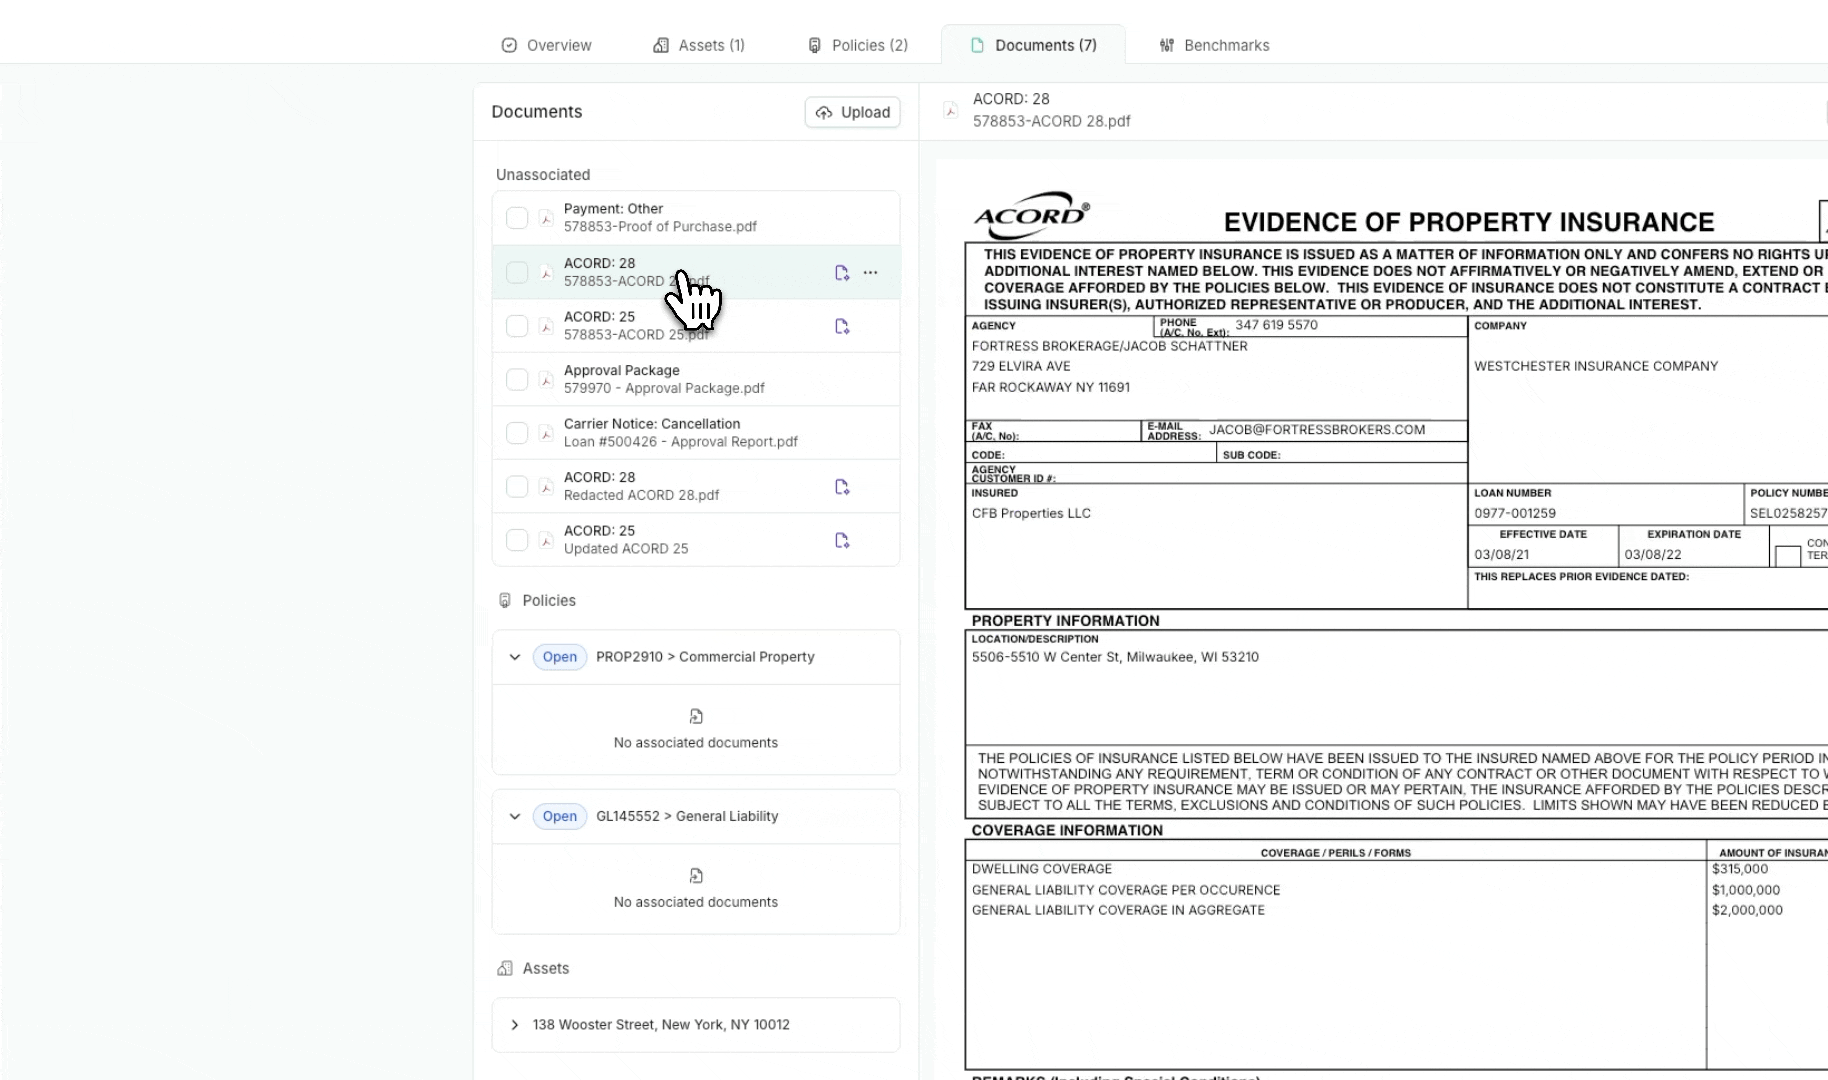Click PDF icon next to Carrier Notice: Cancellation
The width and height of the screenshot is (1828, 1080).
click(546, 433)
